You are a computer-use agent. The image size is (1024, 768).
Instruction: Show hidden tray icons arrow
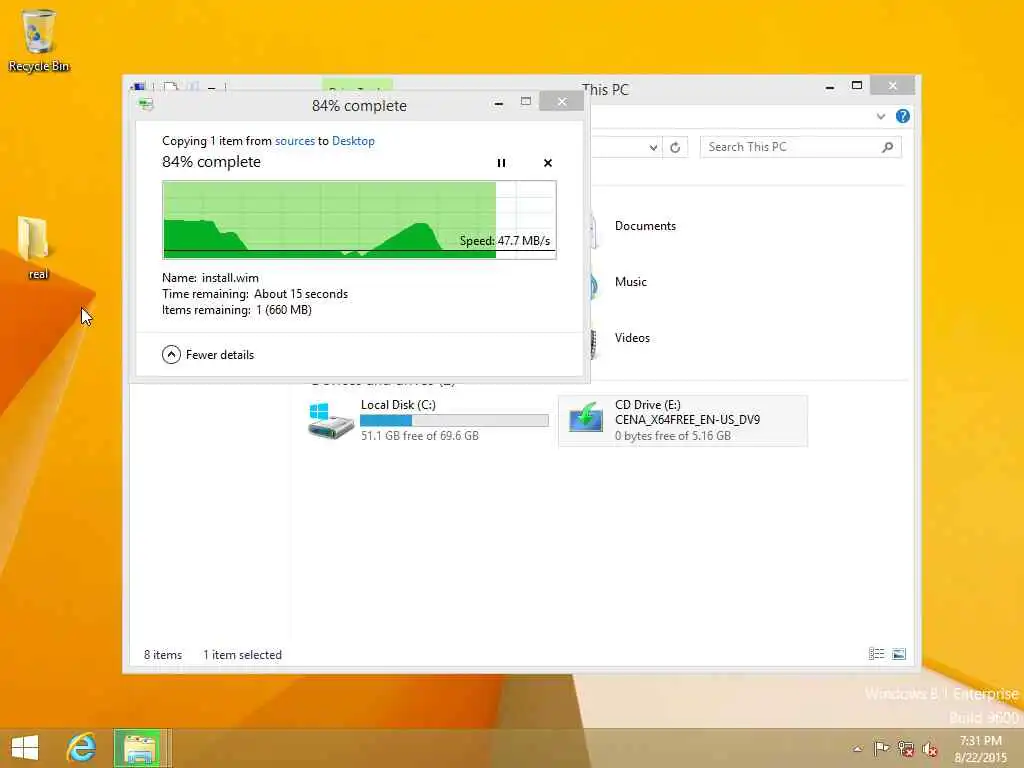[857, 749]
